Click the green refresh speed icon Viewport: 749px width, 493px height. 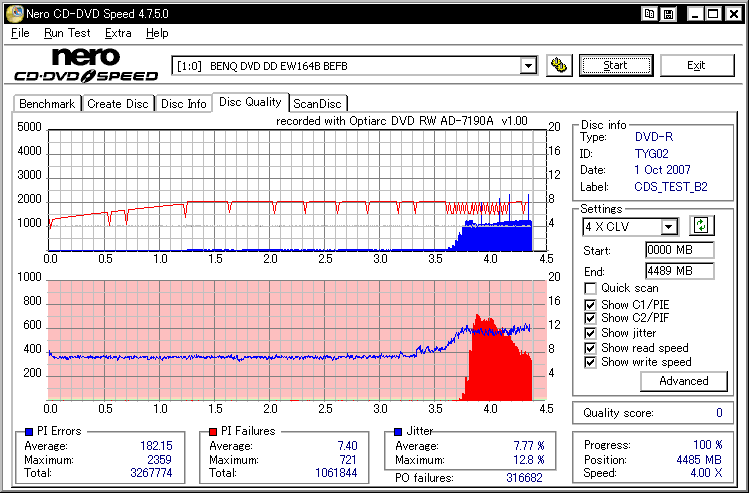coord(701,225)
